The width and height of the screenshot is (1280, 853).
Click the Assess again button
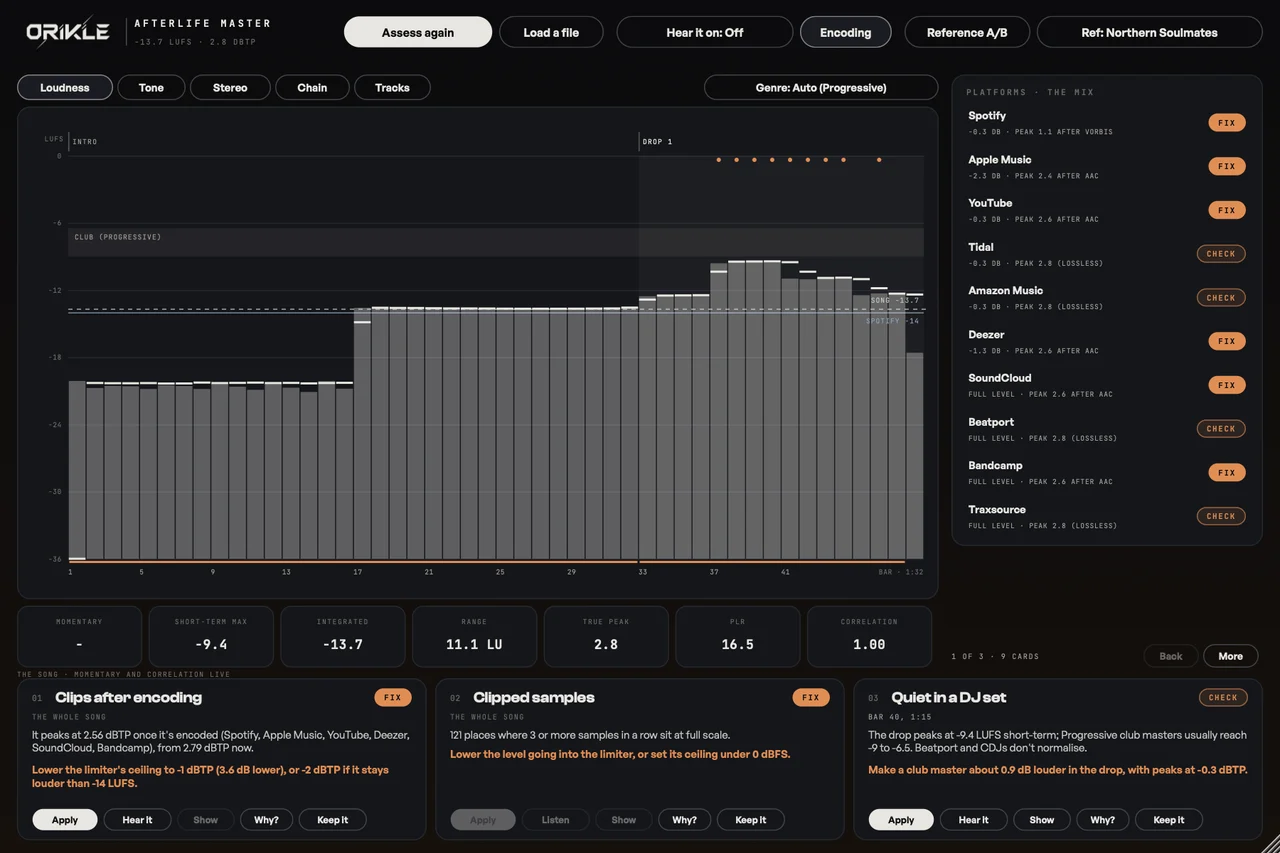418,32
